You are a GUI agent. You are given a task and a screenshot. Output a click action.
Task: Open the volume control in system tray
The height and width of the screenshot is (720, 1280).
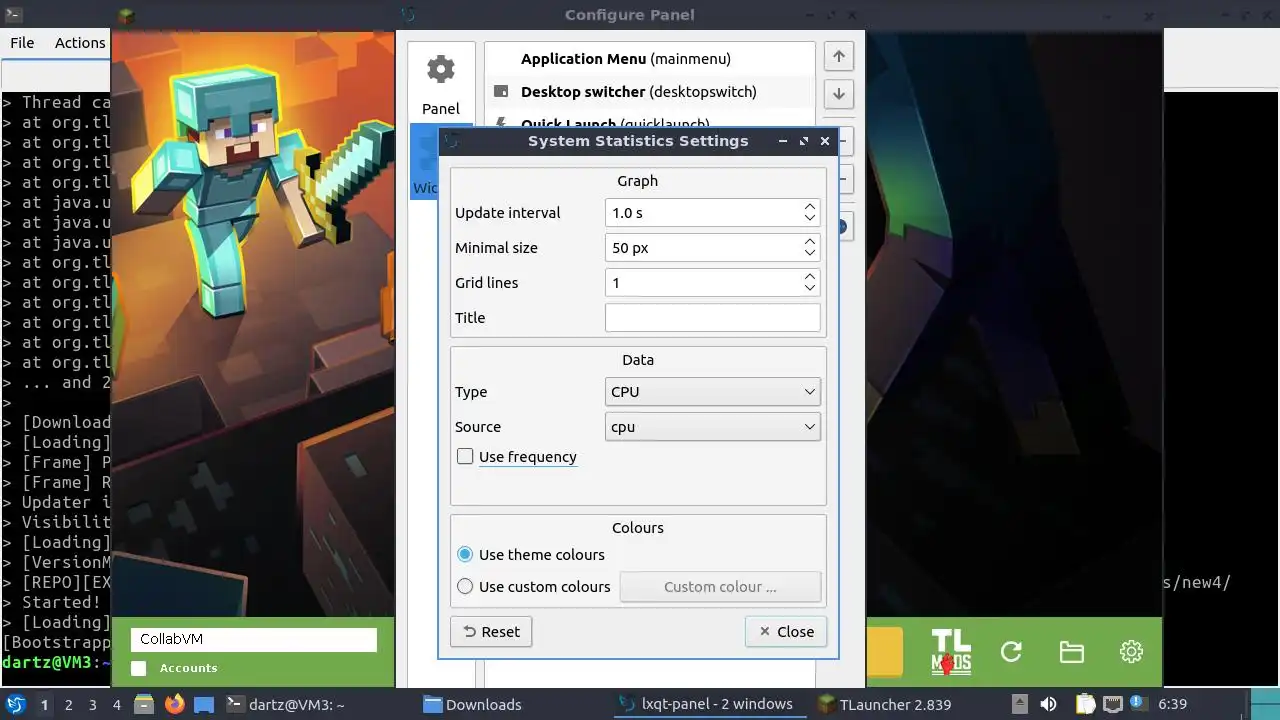1048,704
